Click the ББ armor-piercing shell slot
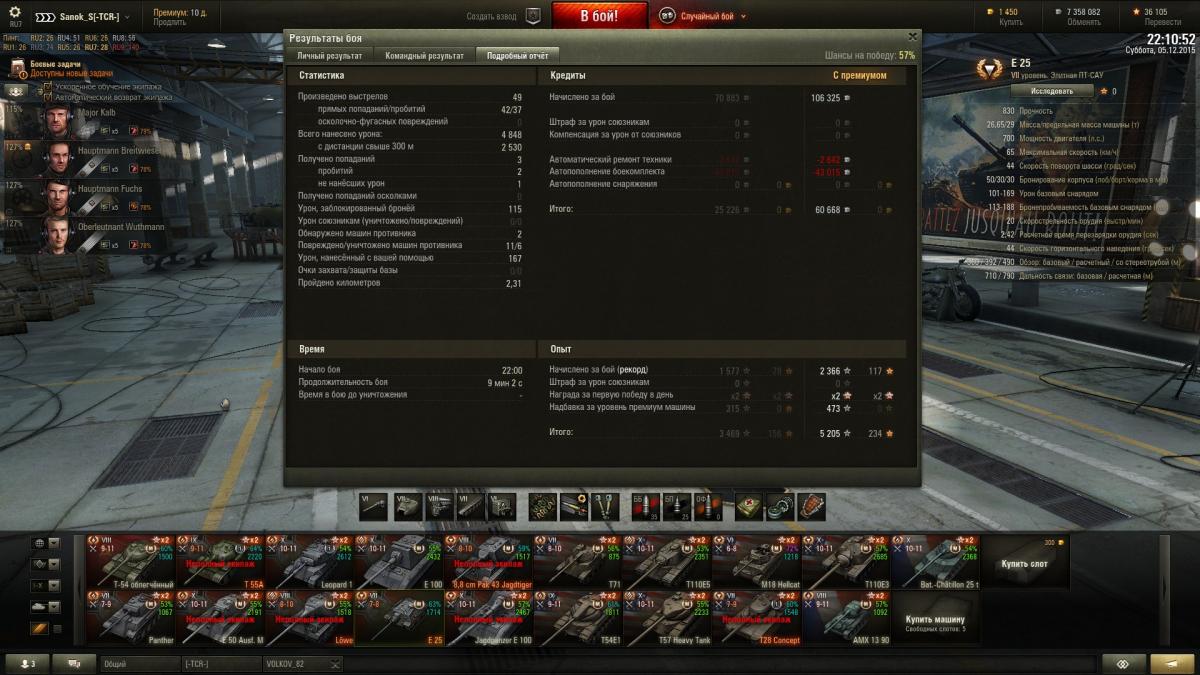This screenshot has width=1200, height=675. (645, 507)
